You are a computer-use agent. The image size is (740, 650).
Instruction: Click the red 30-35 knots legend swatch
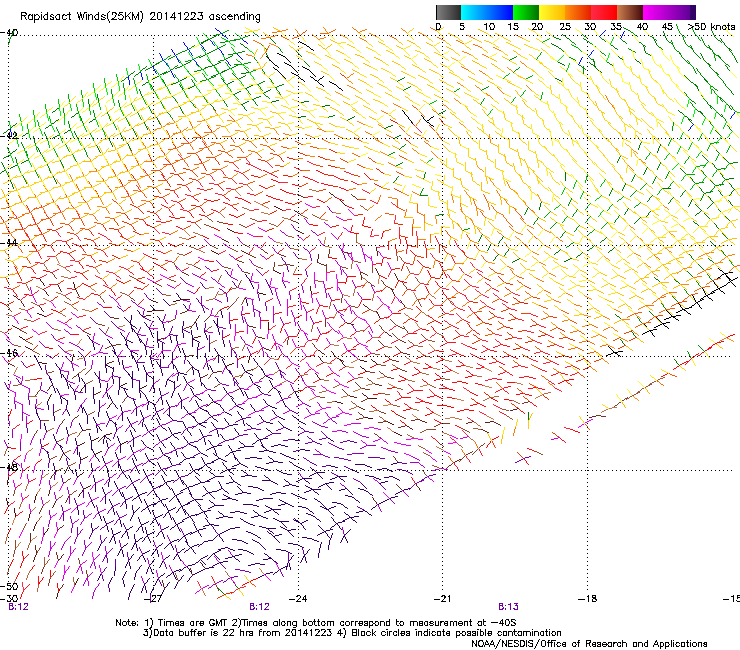point(604,12)
